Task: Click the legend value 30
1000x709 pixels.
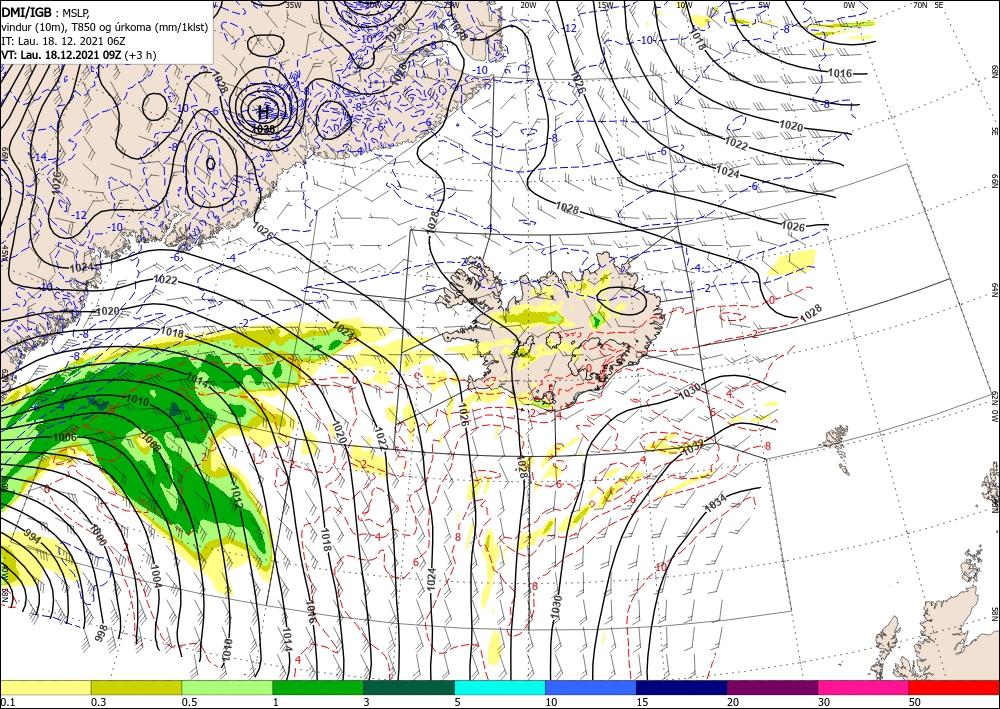Action: (825, 702)
